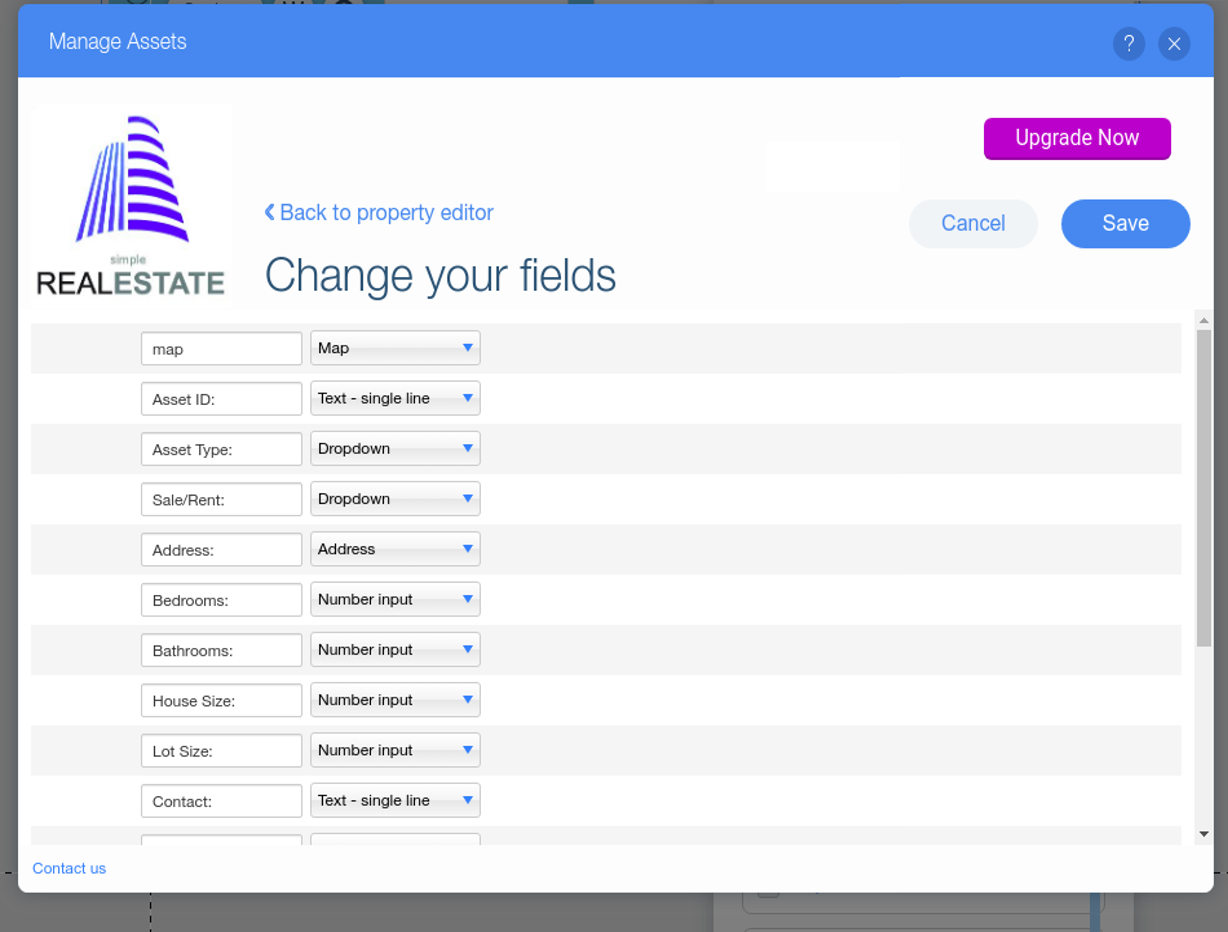Click the Change your fields heading

440,275
